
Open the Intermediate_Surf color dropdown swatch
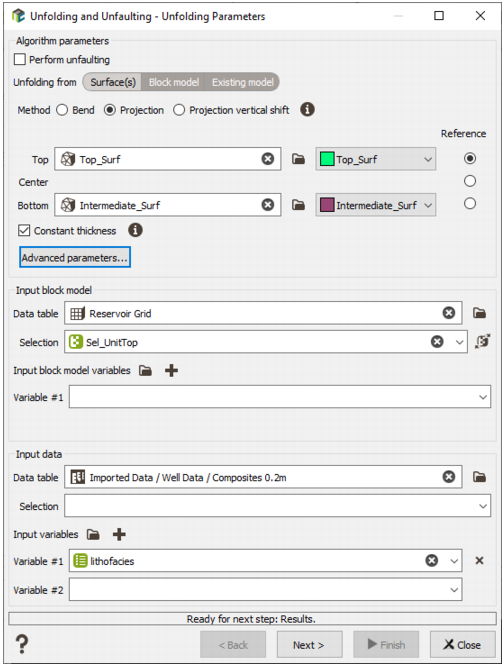click(x=375, y=206)
